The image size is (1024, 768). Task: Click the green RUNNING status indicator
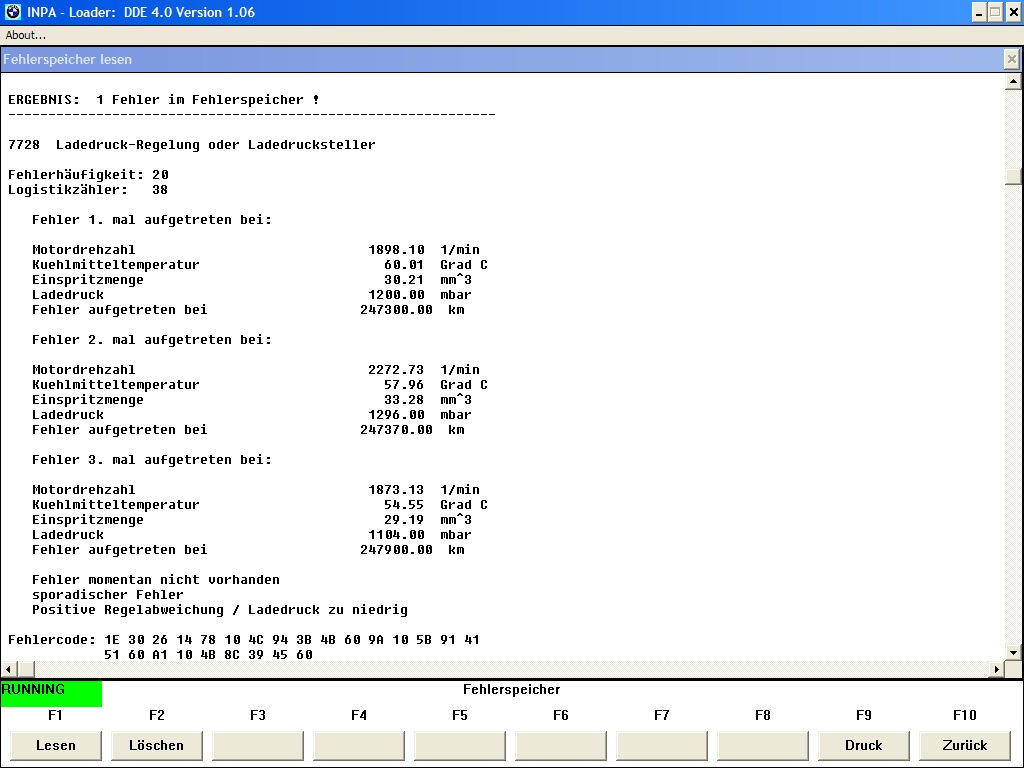(51, 693)
